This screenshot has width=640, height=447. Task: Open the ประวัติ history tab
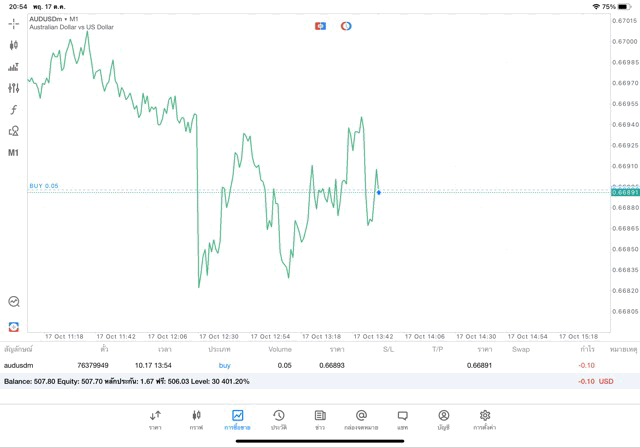click(278, 419)
